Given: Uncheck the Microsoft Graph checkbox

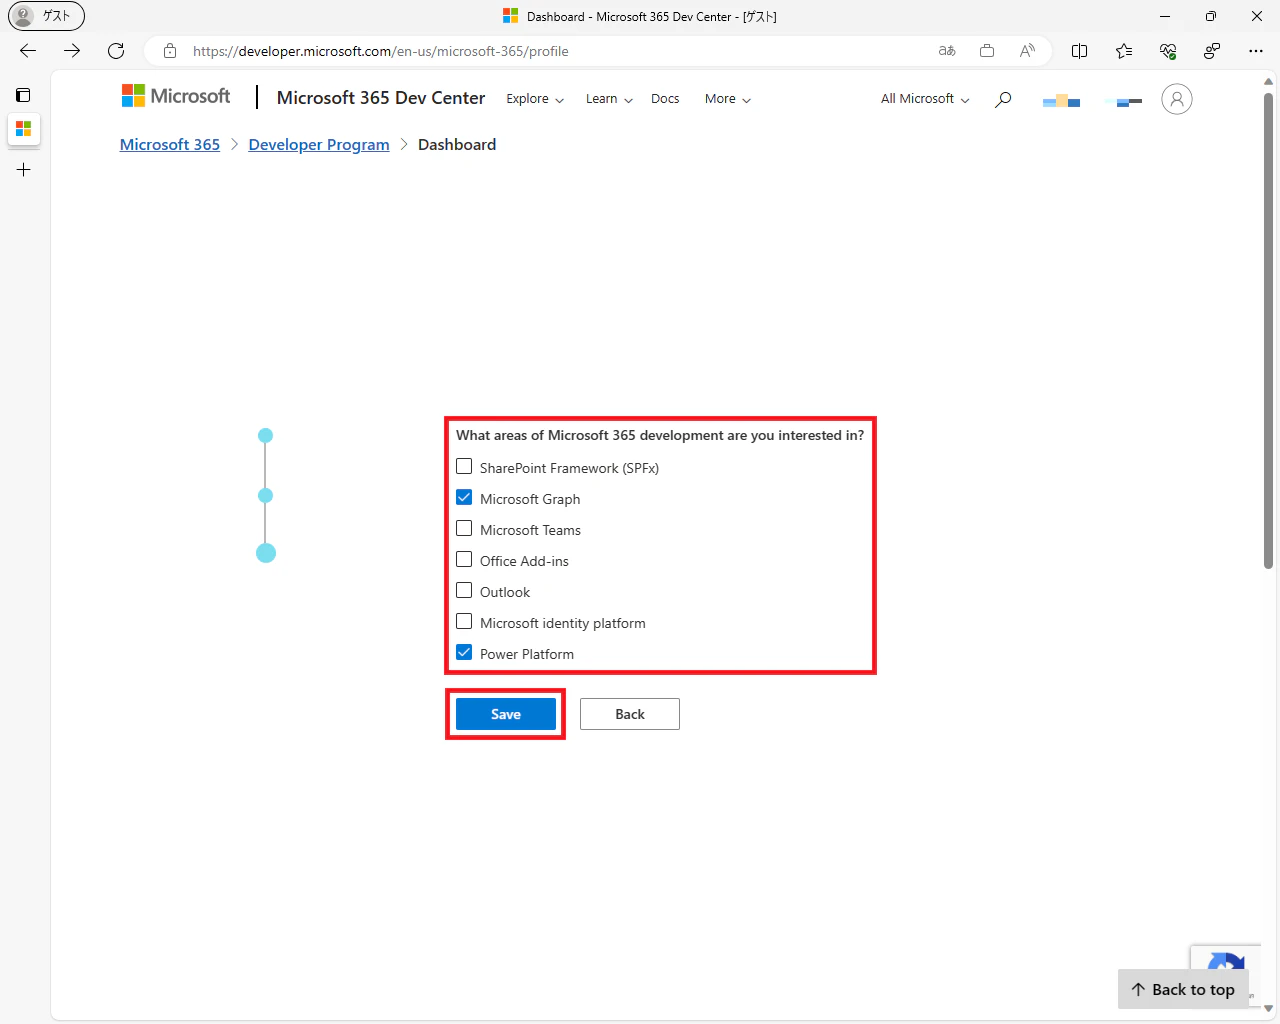Looking at the screenshot, I should coord(464,497).
